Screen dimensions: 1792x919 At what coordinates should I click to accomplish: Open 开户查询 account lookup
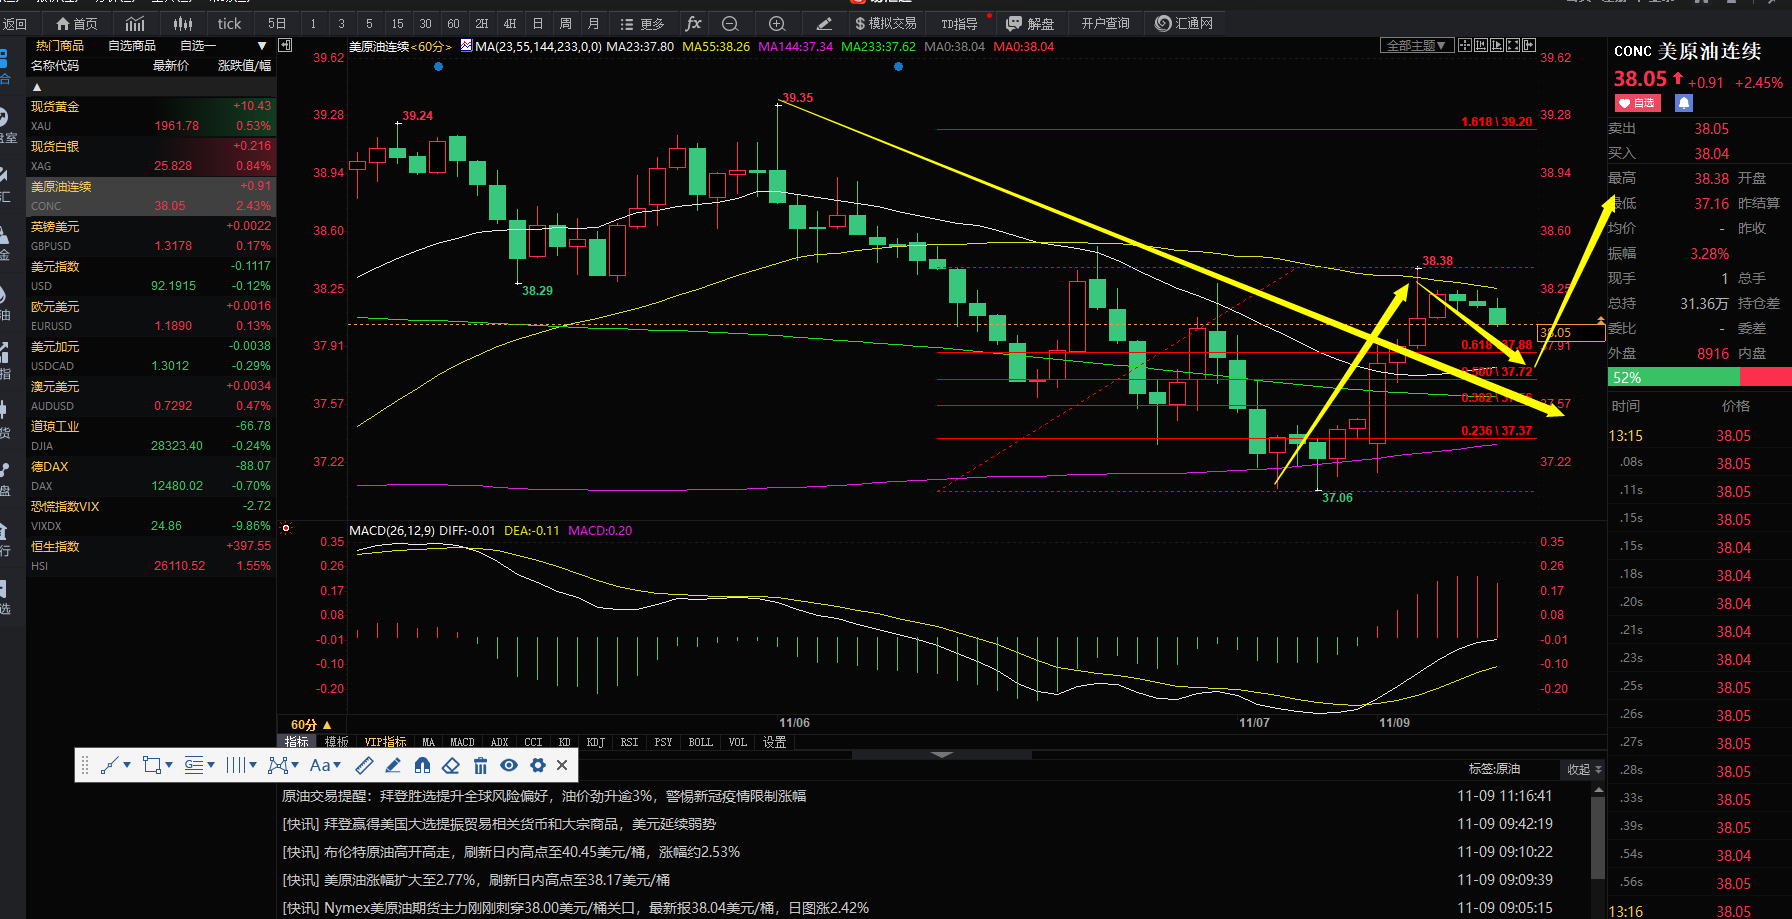pyautogui.click(x=1105, y=23)
